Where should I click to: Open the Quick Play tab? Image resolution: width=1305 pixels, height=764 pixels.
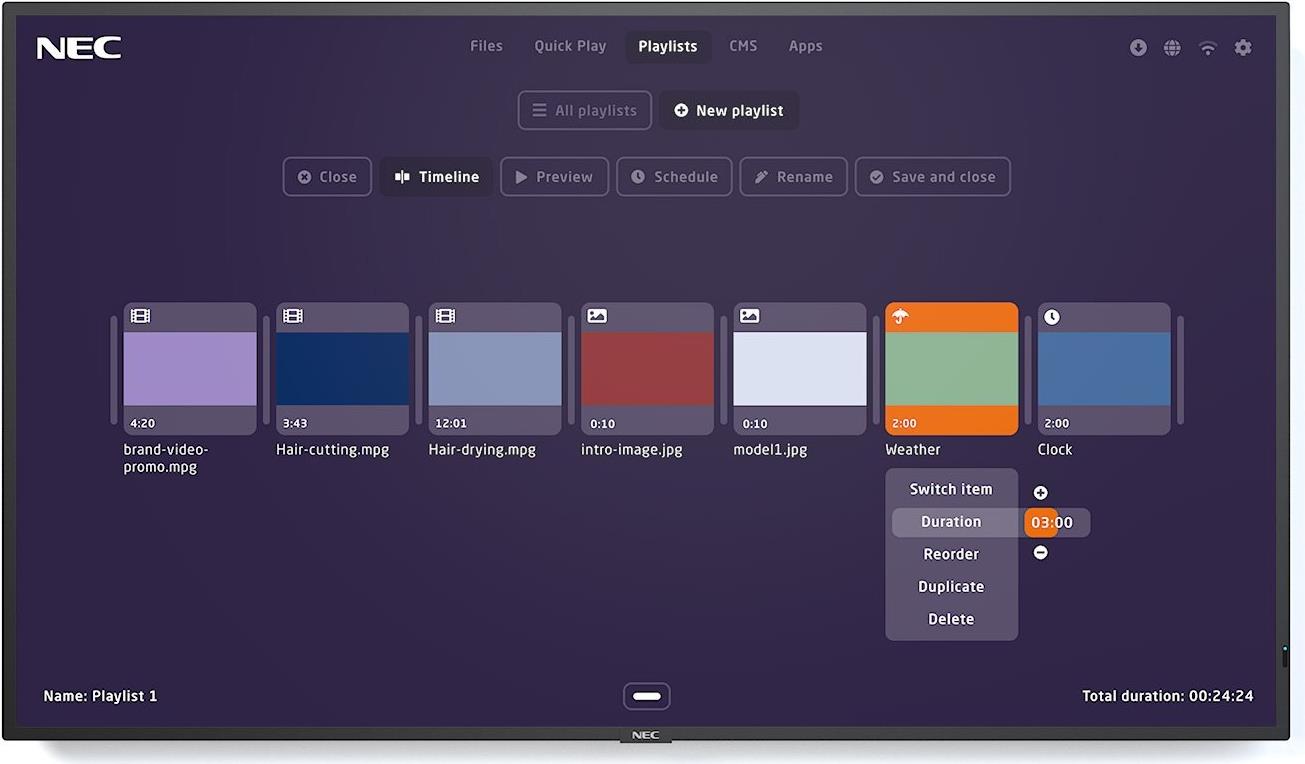click(570, 46)
